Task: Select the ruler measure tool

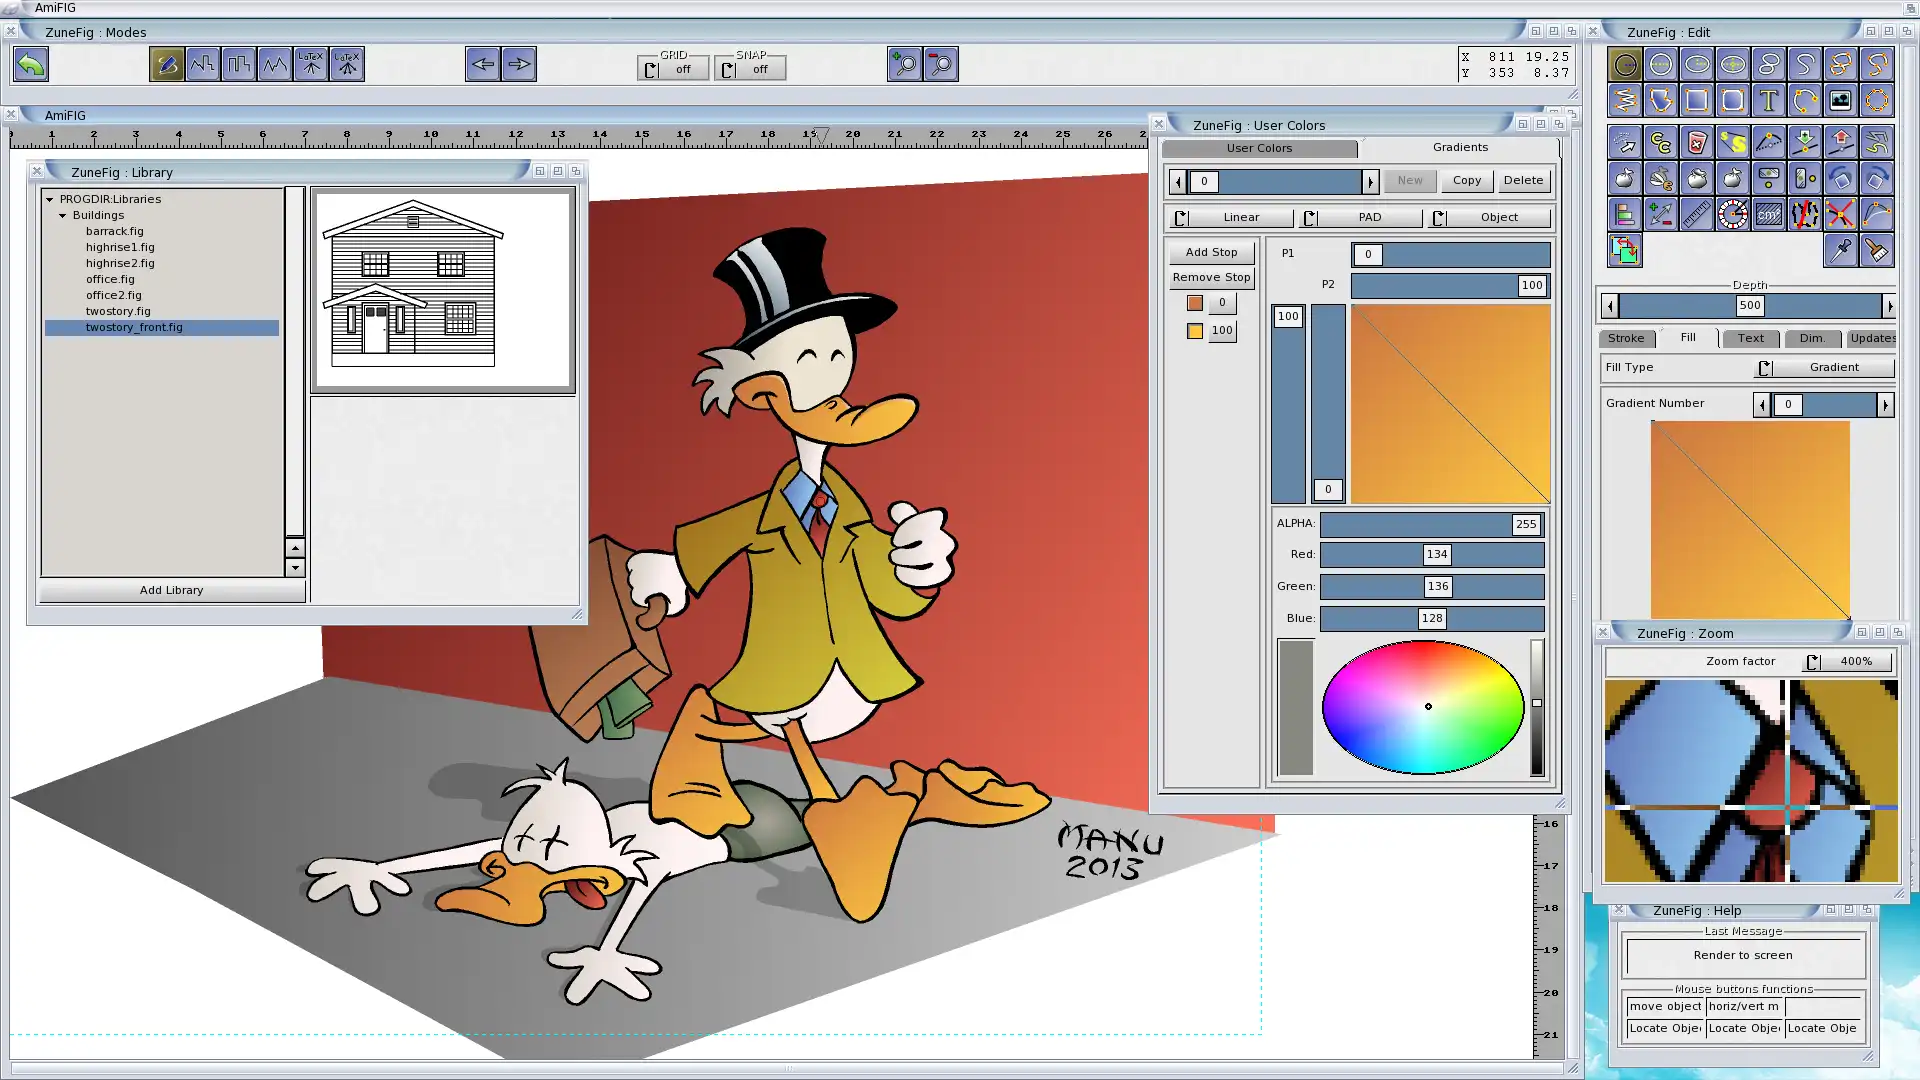Action: [x=1696, y=214]
